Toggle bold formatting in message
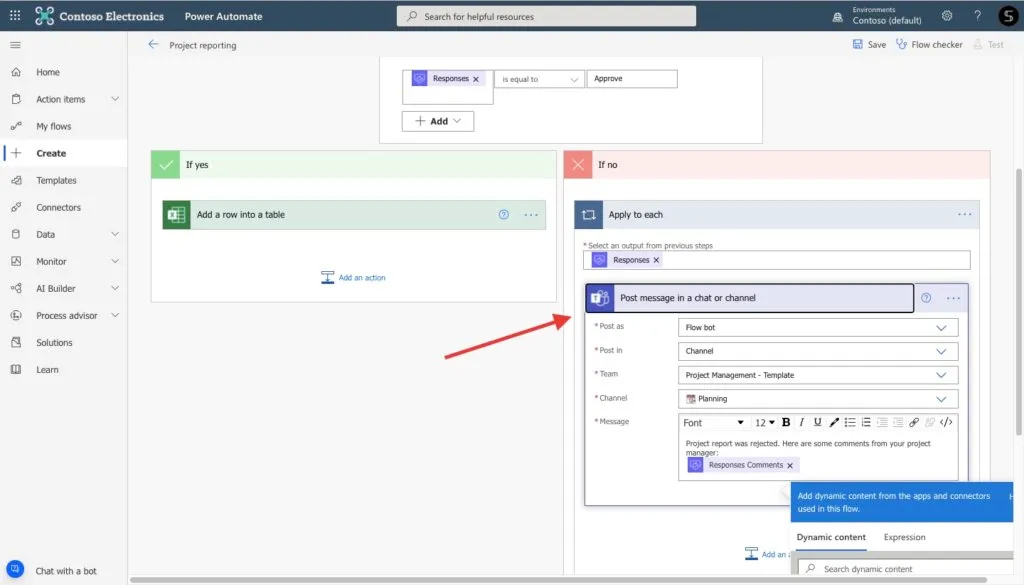Viewport: 1024px width, 585px height. click(786, 422)
